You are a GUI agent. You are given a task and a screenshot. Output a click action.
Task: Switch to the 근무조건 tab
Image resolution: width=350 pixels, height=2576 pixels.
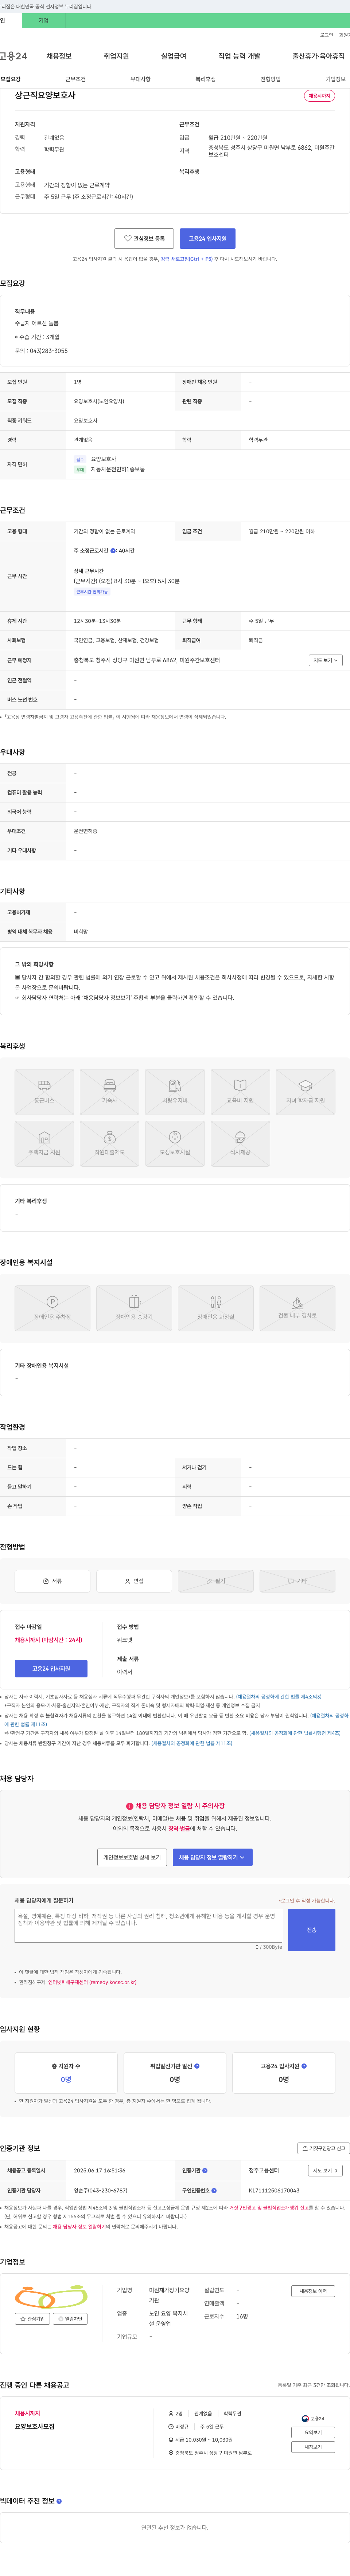pyautogui.click(x=75, y=79)
